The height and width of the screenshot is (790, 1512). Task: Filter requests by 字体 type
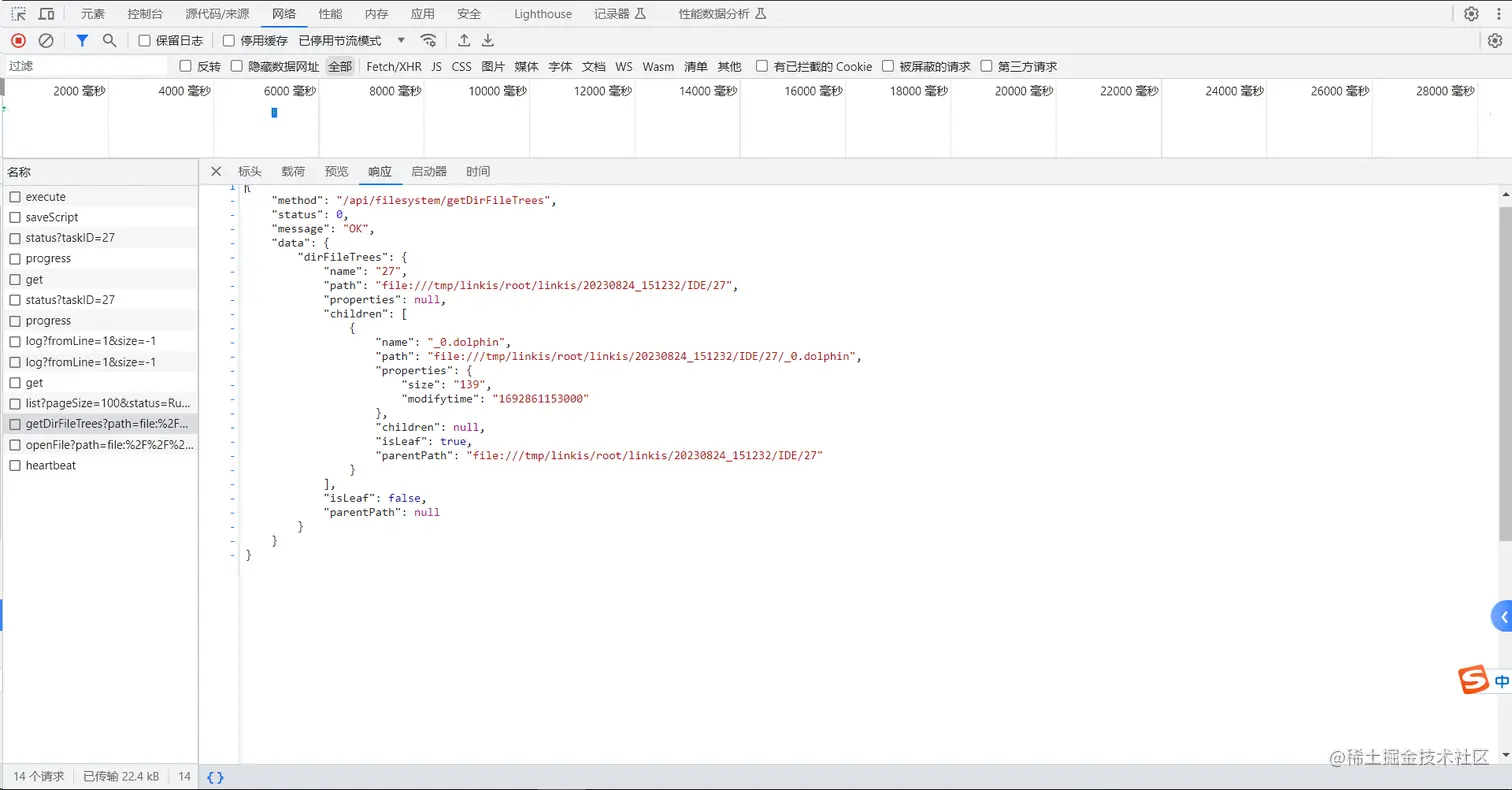(560, 67)
